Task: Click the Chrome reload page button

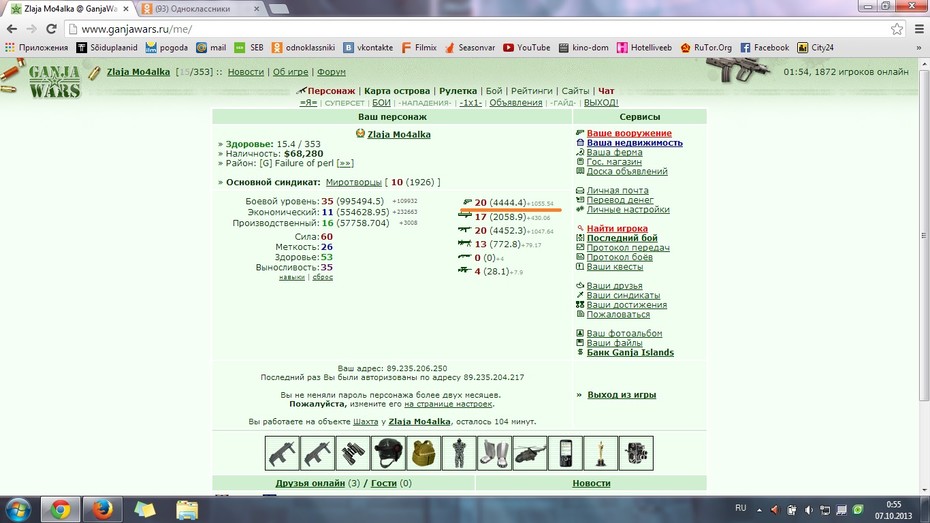Action: pyautogui.click(x=51, y=28)
